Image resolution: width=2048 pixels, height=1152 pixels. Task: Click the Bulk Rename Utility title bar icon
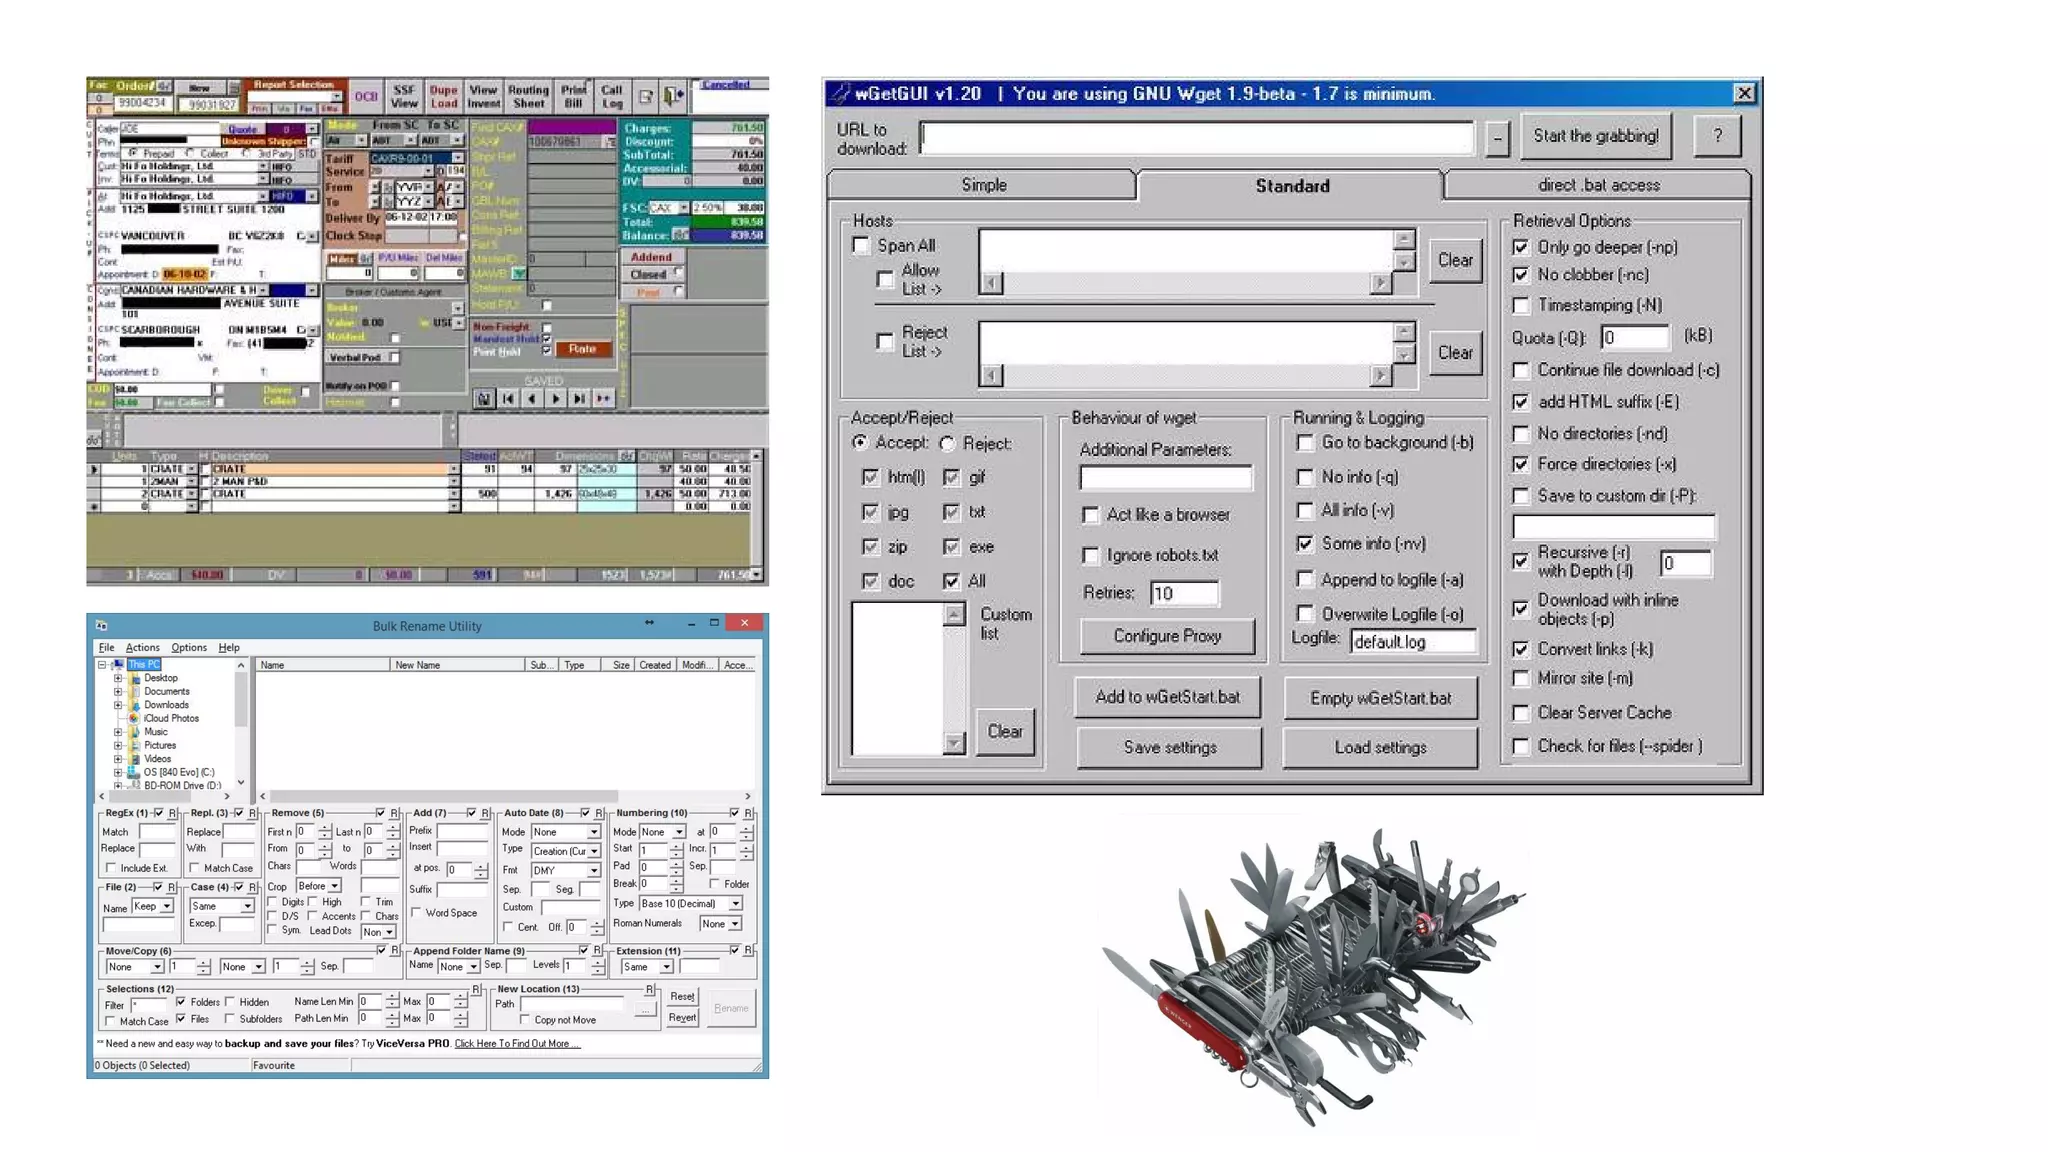(101, 625)
